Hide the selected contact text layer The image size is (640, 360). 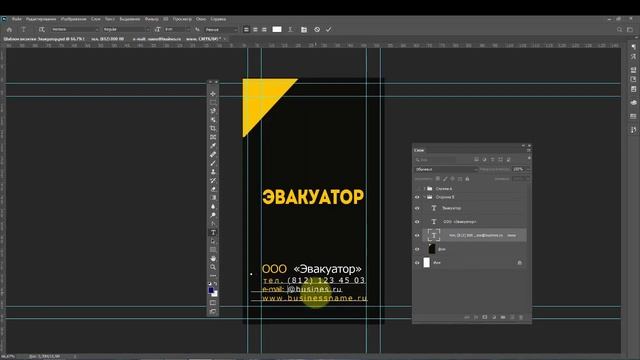coord(417,236)
